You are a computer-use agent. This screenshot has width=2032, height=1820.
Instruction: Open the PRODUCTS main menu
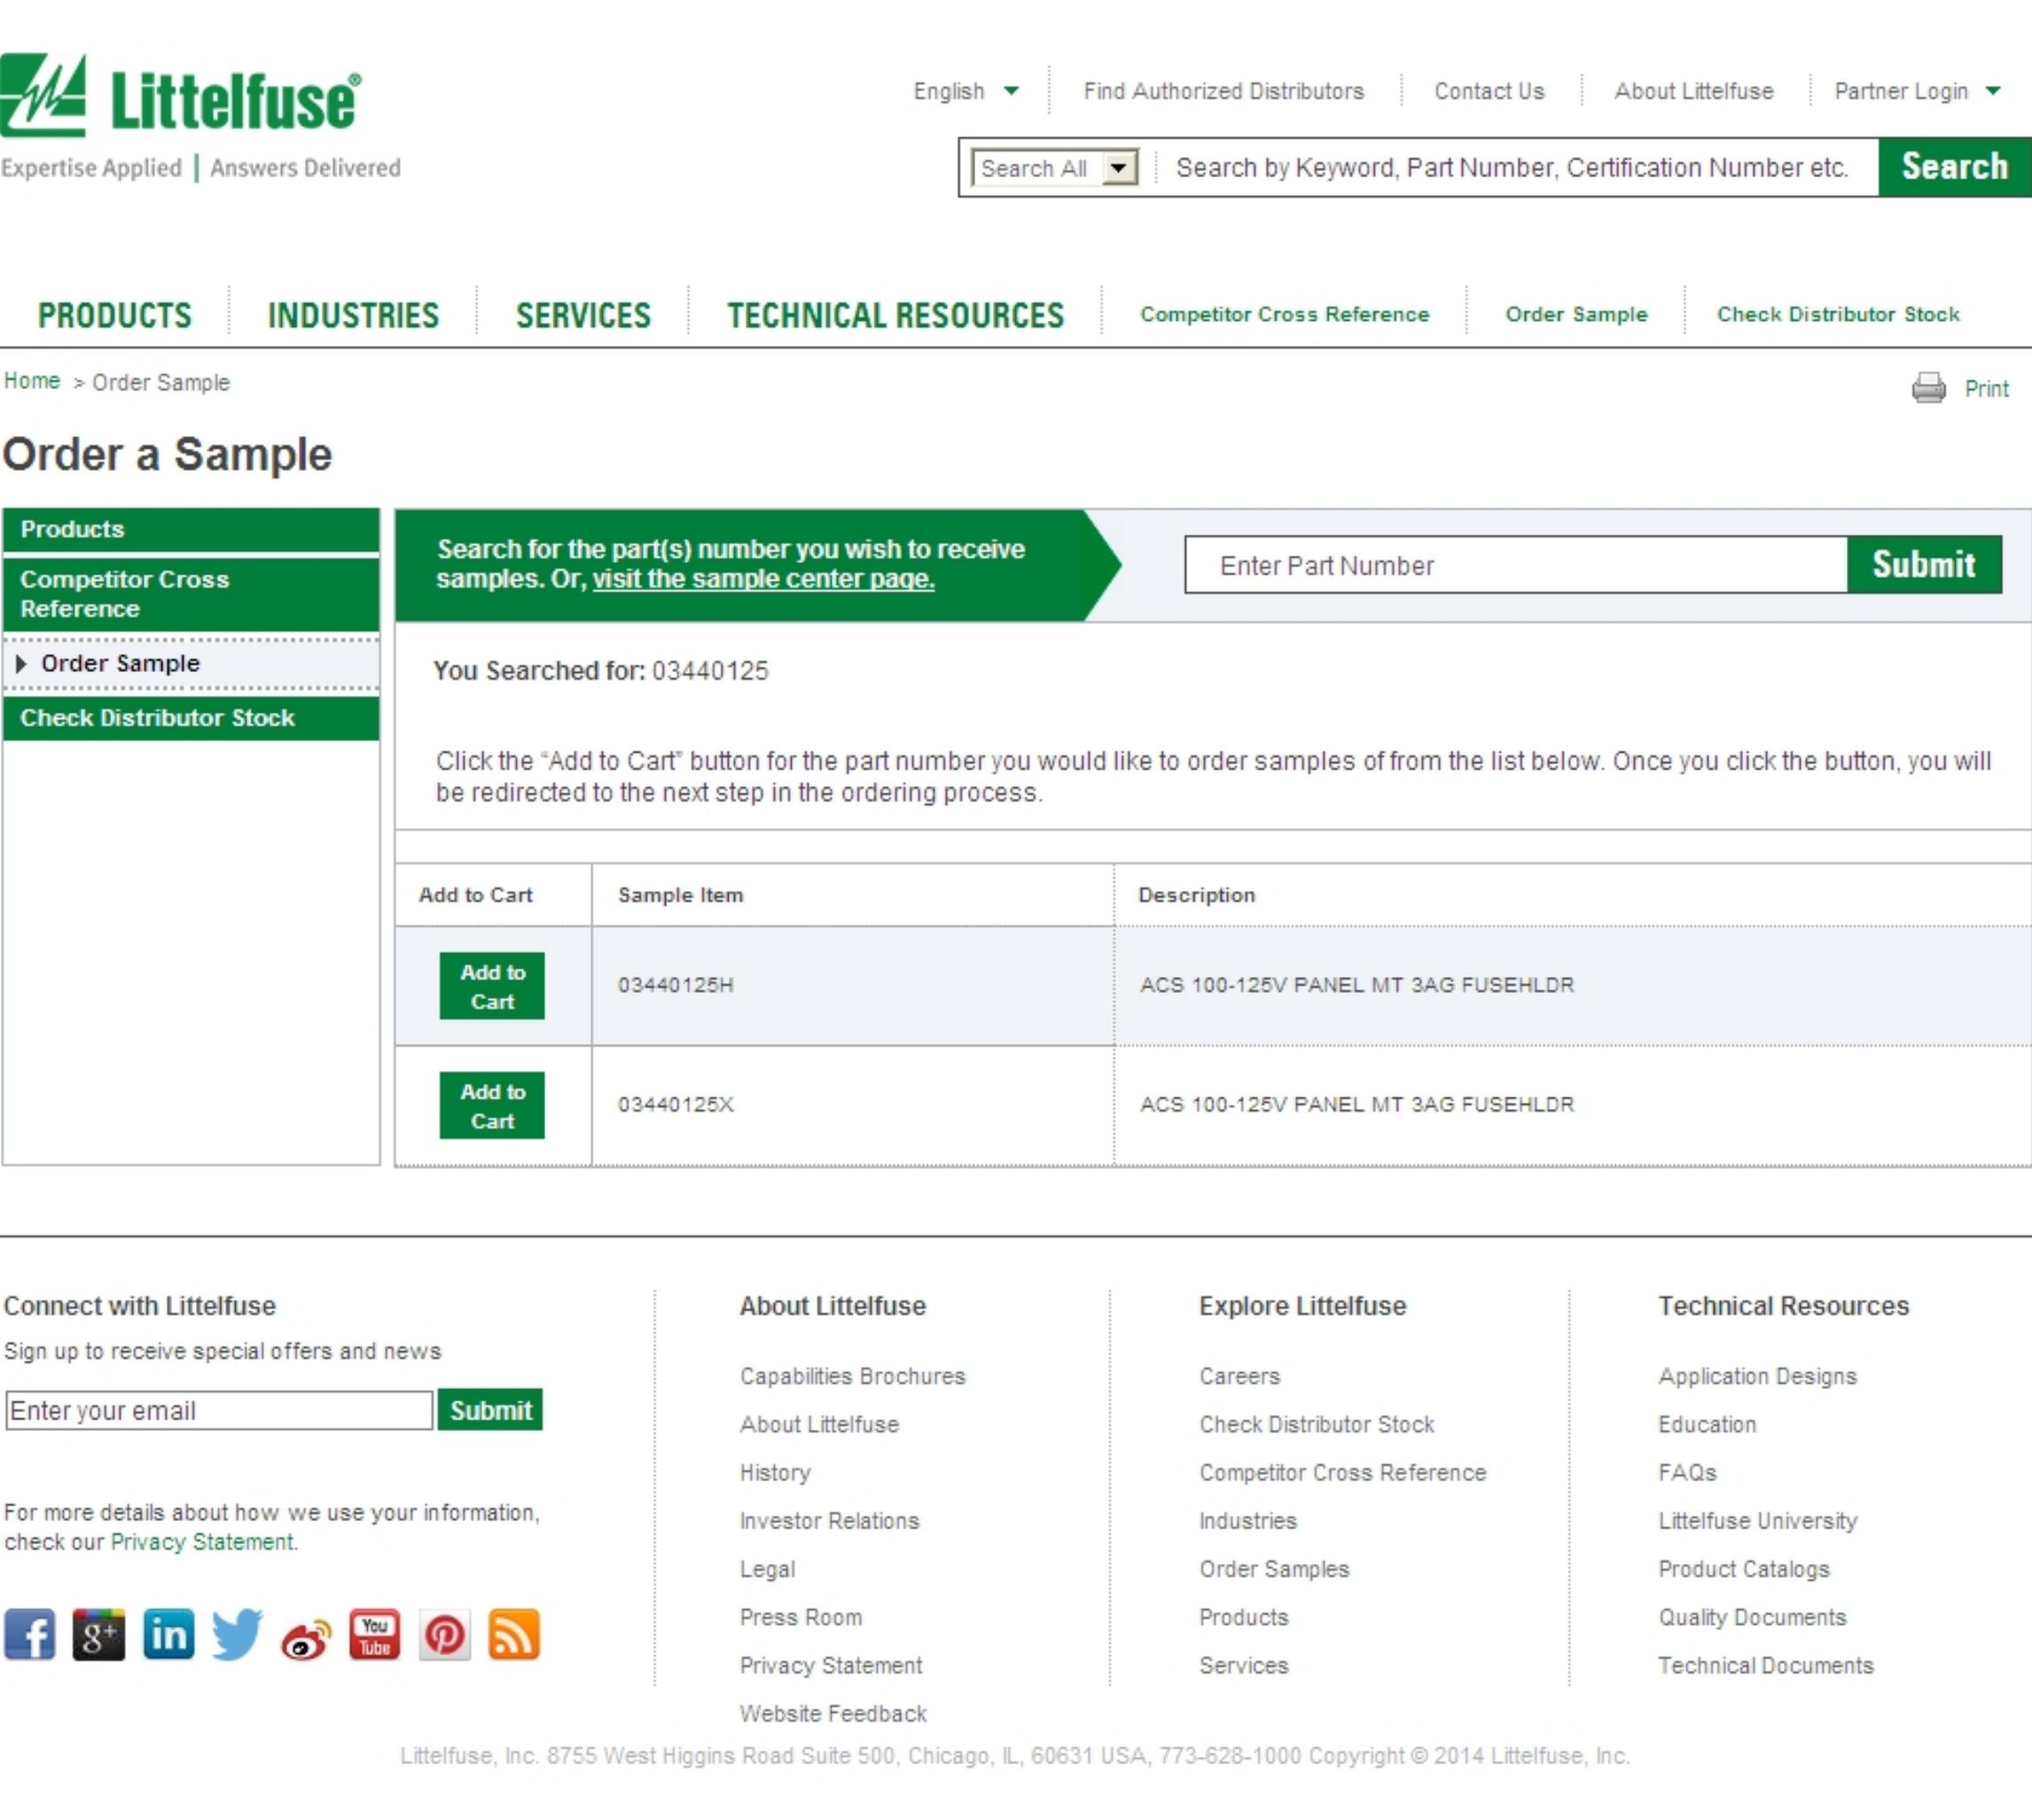[115, 315]
